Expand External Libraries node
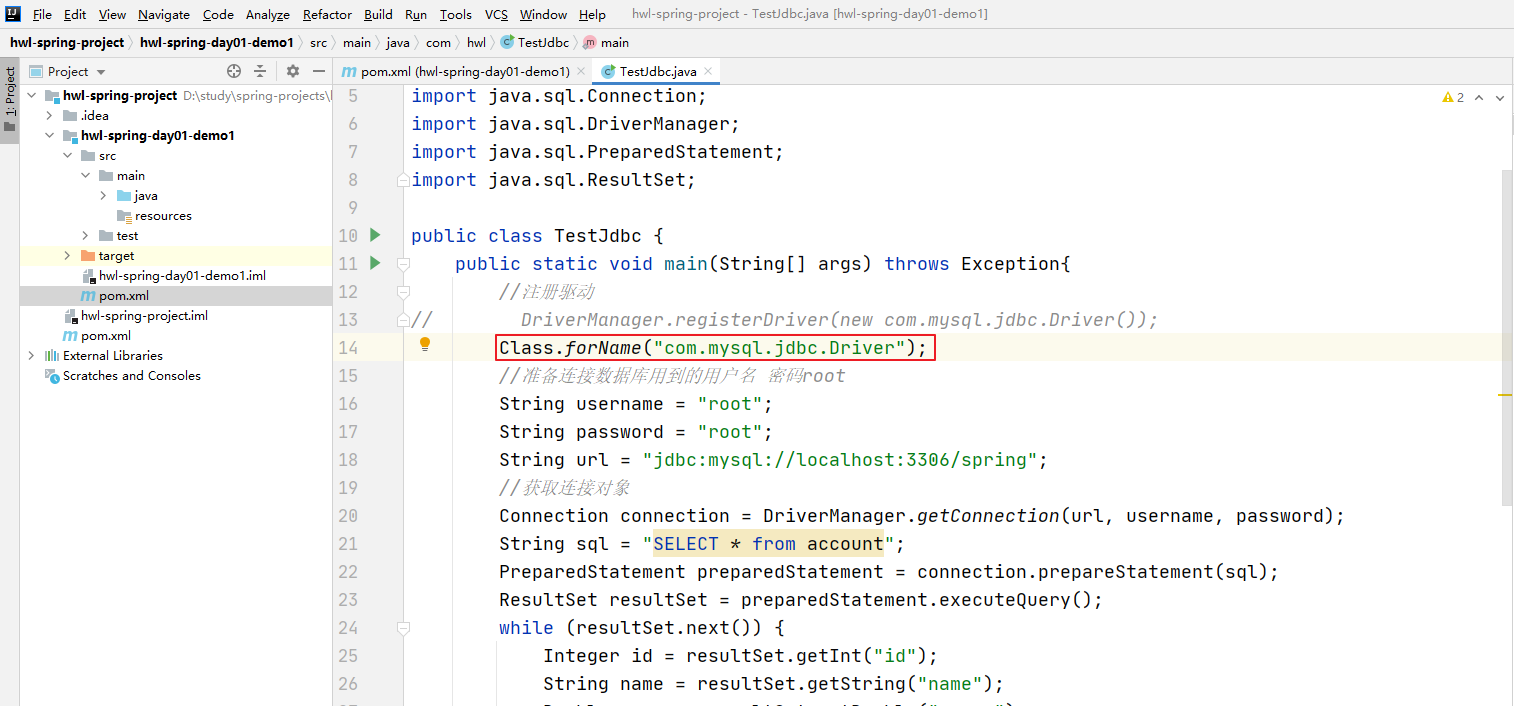The height and width of the screenshot is (706, 1514). tap(31, 356)
